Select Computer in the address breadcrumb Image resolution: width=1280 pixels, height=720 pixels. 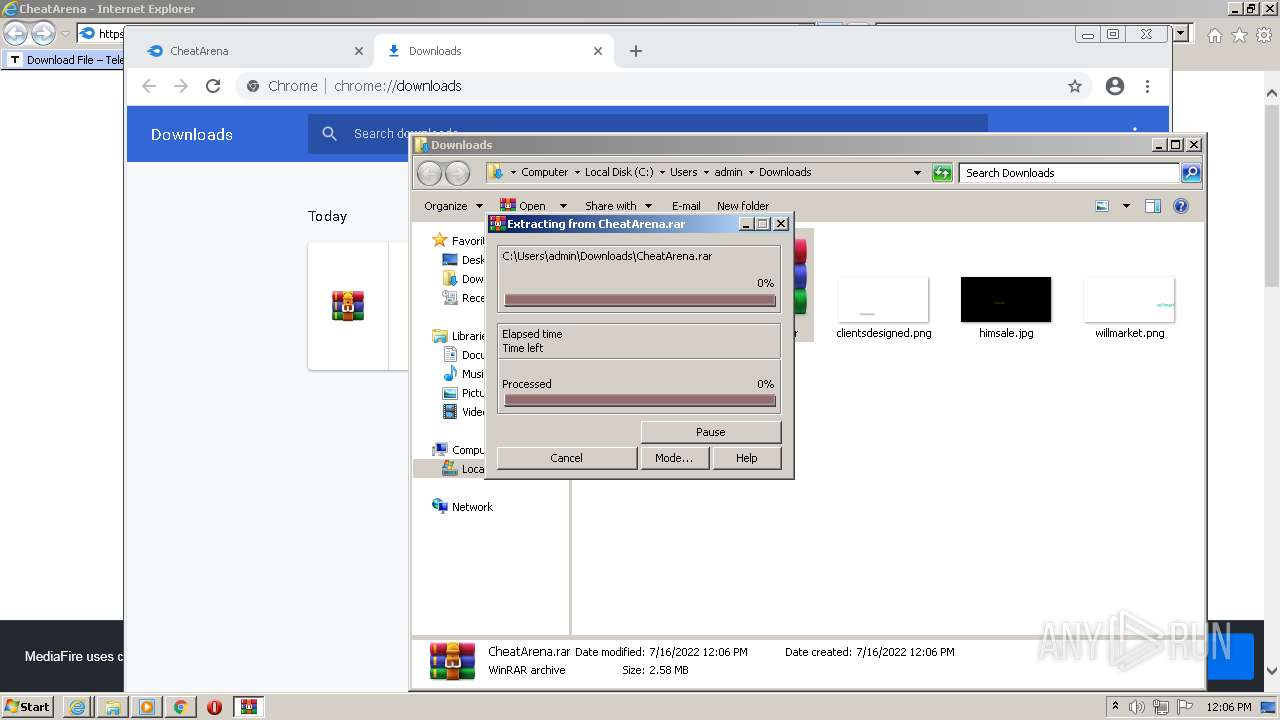click(544, 172)
